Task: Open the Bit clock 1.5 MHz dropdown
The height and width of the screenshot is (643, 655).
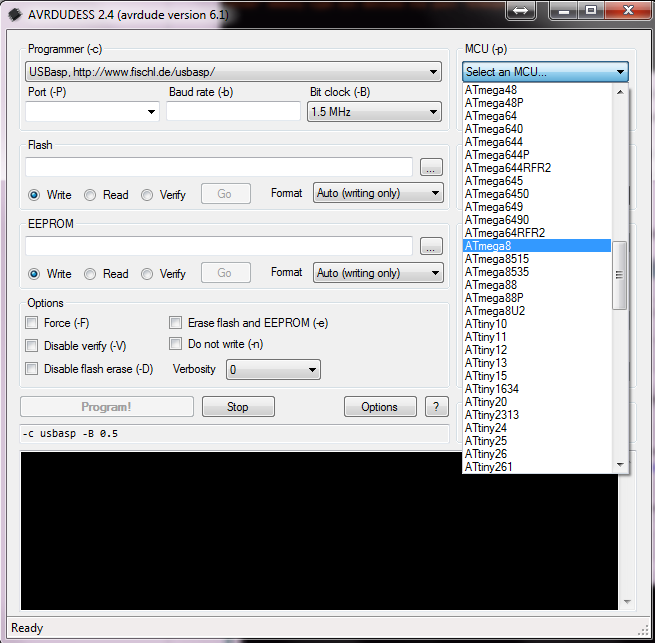Action: (374, 112)
